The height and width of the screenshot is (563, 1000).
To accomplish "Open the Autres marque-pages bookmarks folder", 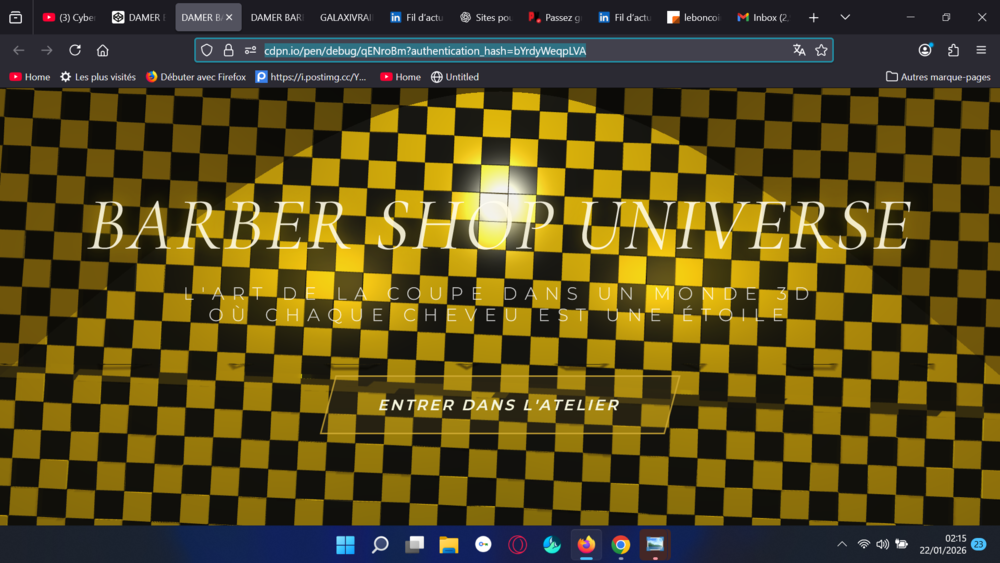I will pyautogui.click(x=938, y=77).
